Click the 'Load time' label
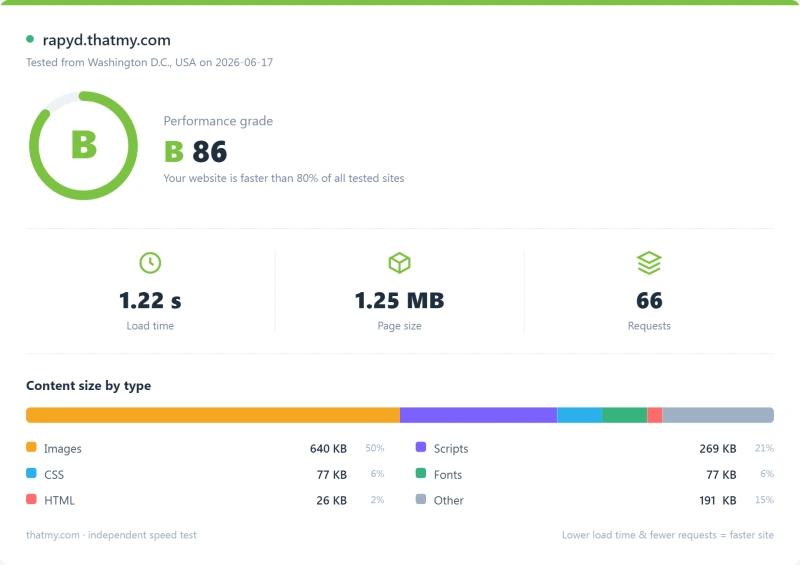800x565 pixels. [x=150, y=326]
